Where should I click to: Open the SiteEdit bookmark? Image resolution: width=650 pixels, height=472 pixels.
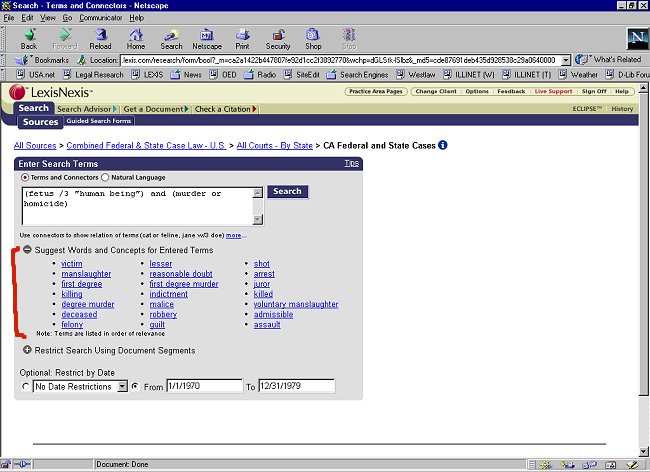pos(302,75)
